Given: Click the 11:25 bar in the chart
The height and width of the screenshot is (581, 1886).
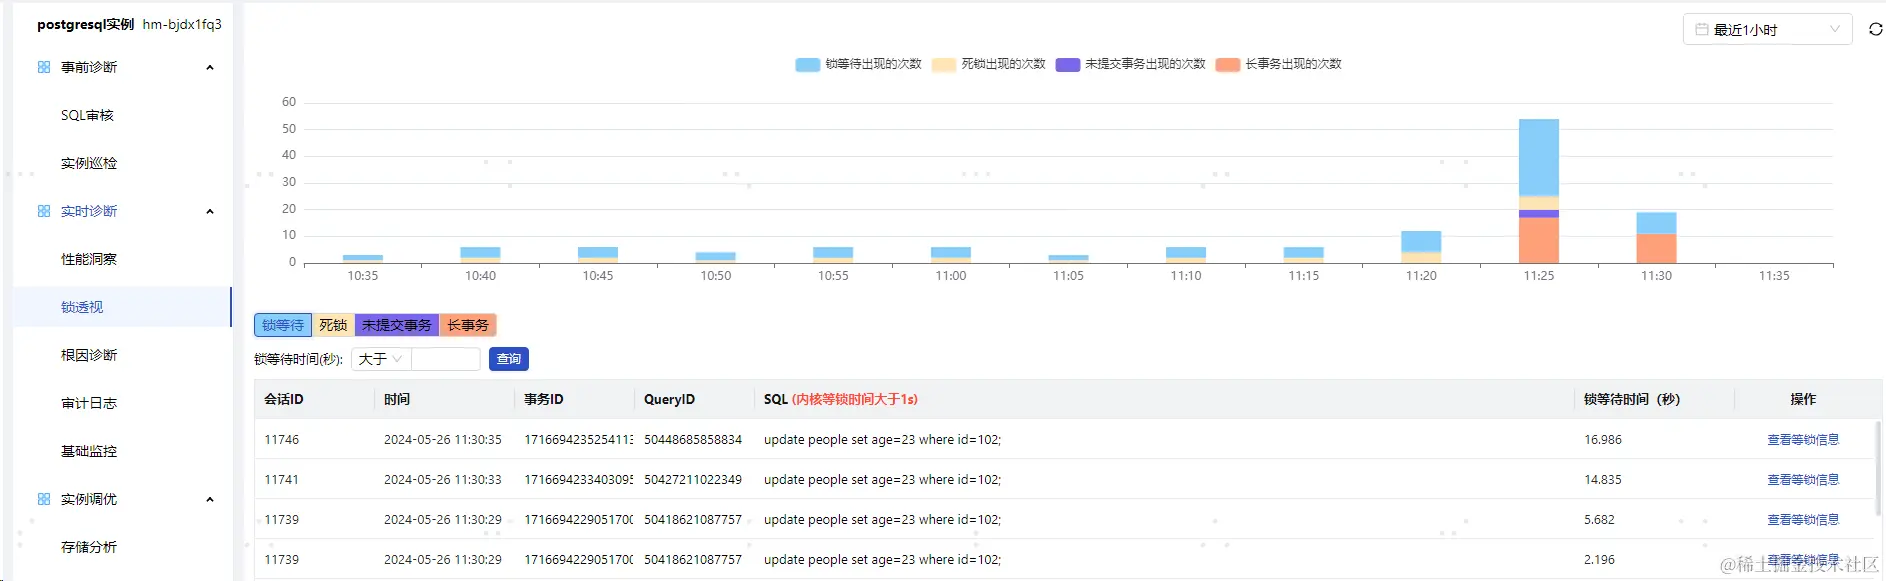Looking at the screenshot, I should (1539, 191).
